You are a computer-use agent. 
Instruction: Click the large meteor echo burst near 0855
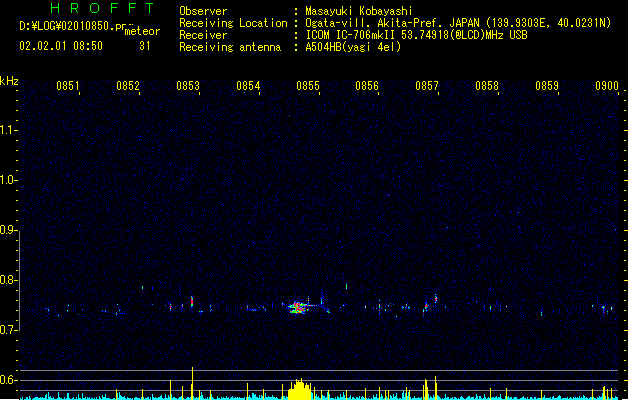click(x=297, y=307)
